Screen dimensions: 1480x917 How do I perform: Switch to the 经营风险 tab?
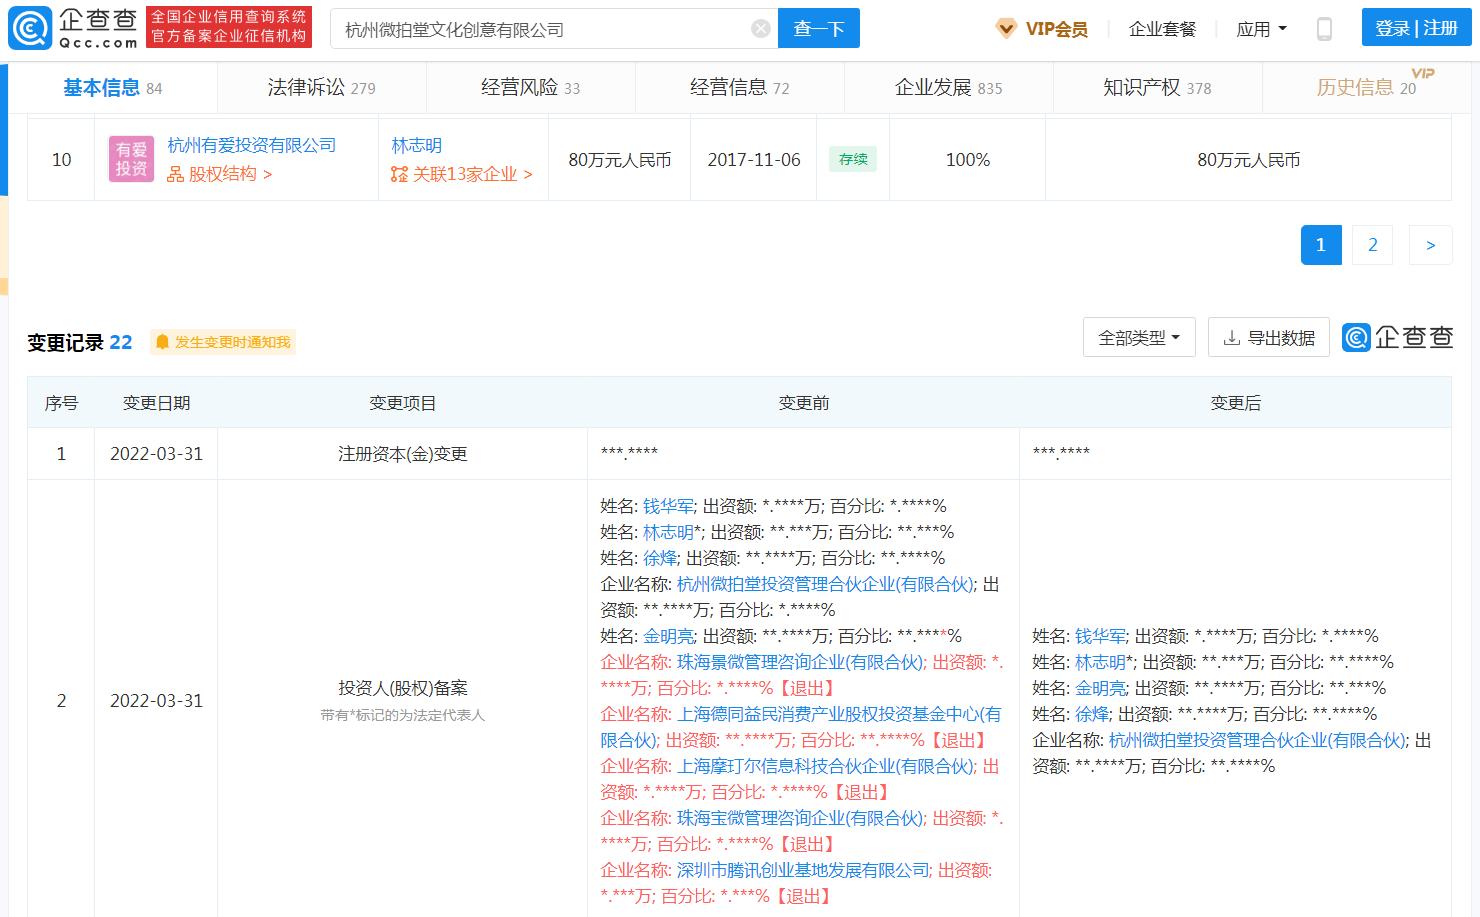530,88
